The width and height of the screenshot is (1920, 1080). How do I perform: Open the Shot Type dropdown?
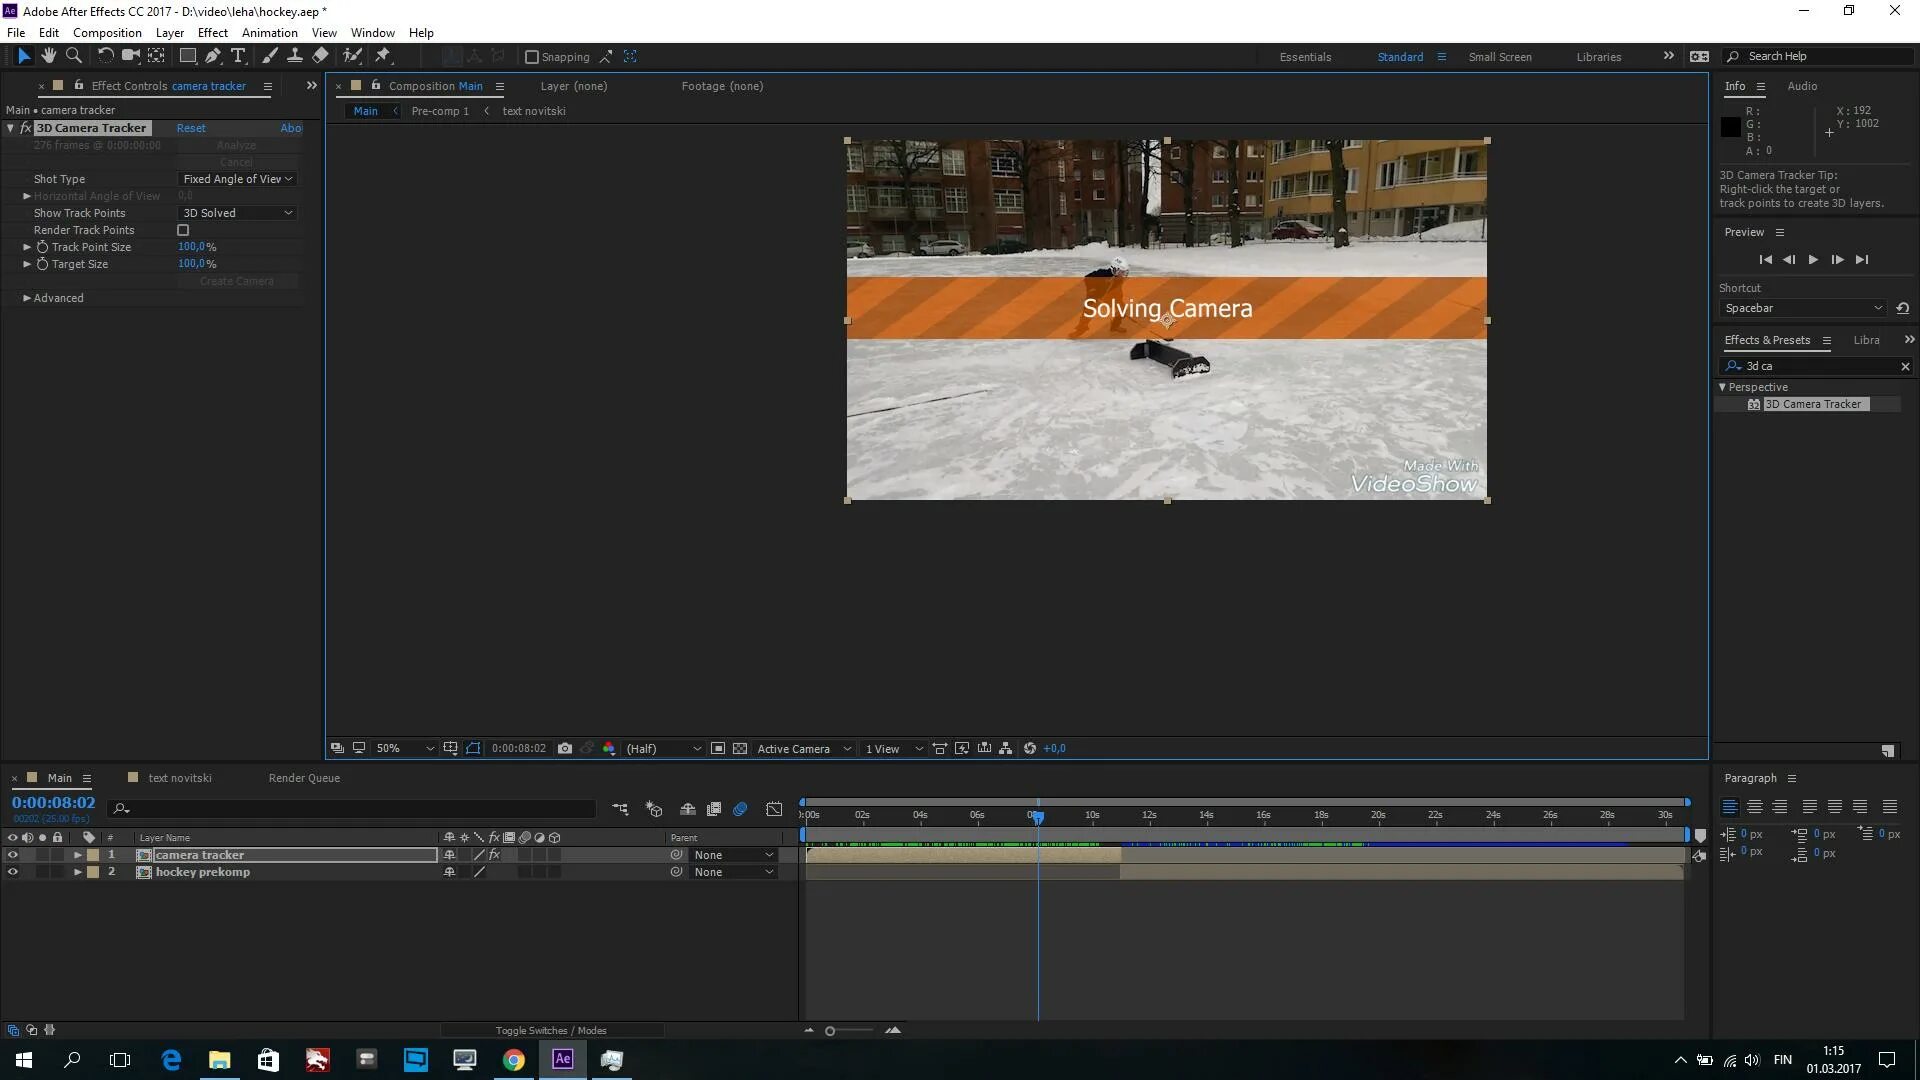tap(238, 179)
